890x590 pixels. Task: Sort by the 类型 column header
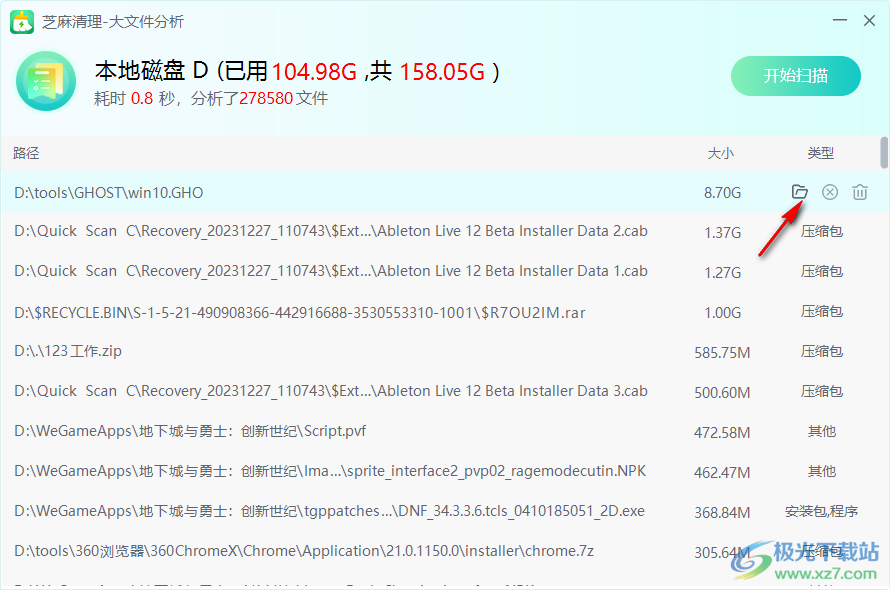821,153
